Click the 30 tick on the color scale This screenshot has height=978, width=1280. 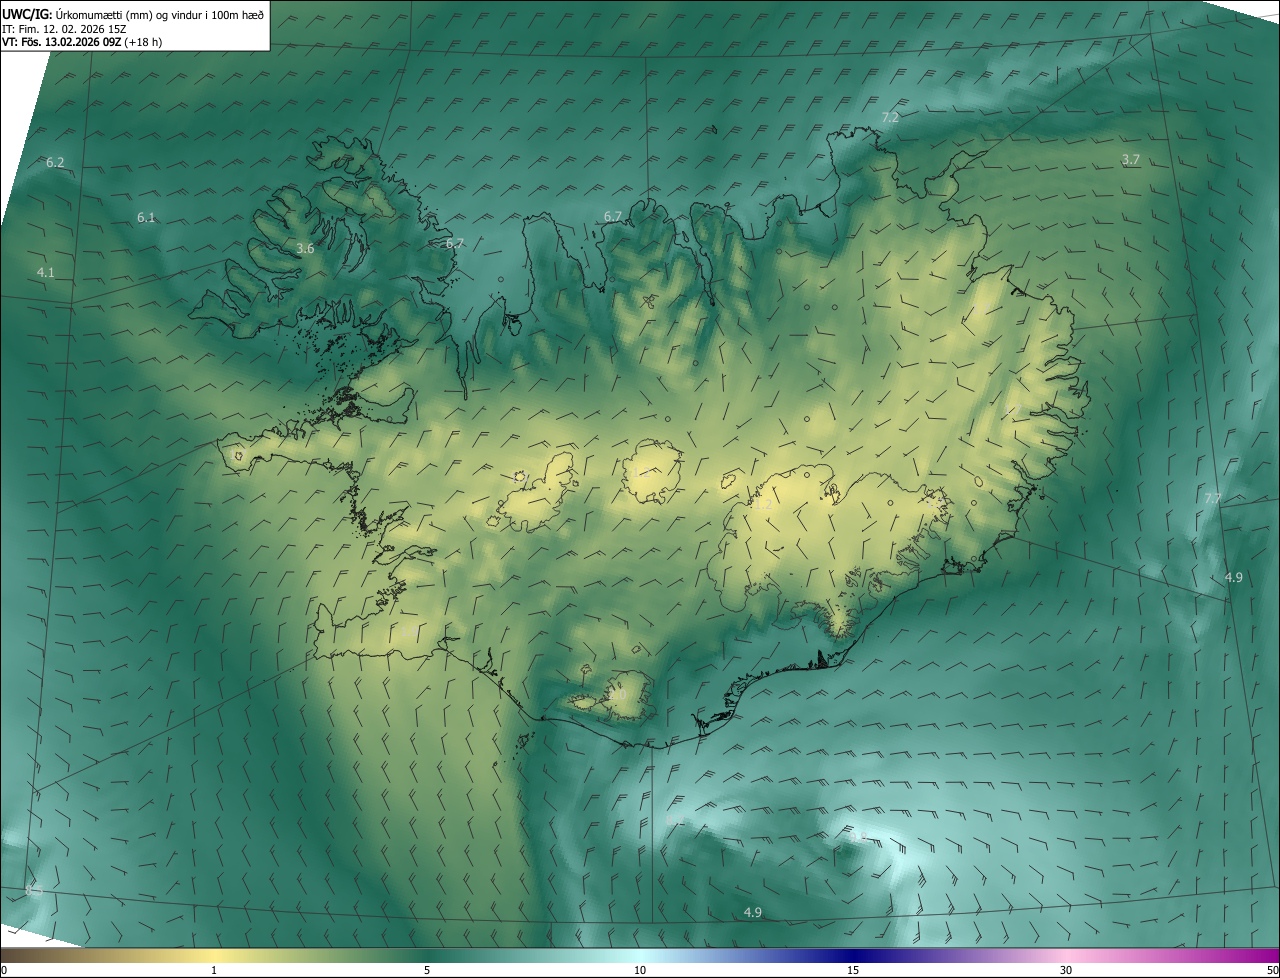[x=1066, y=971]
